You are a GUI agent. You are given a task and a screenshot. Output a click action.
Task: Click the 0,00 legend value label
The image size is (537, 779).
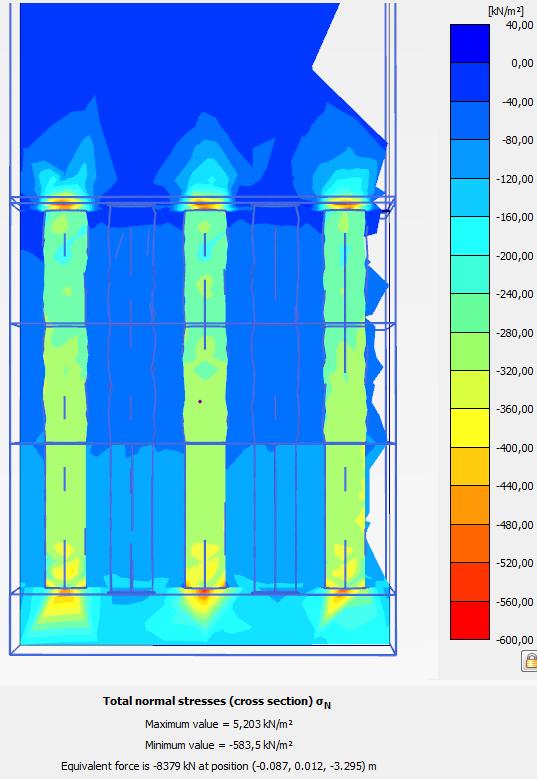coord(522,63)
